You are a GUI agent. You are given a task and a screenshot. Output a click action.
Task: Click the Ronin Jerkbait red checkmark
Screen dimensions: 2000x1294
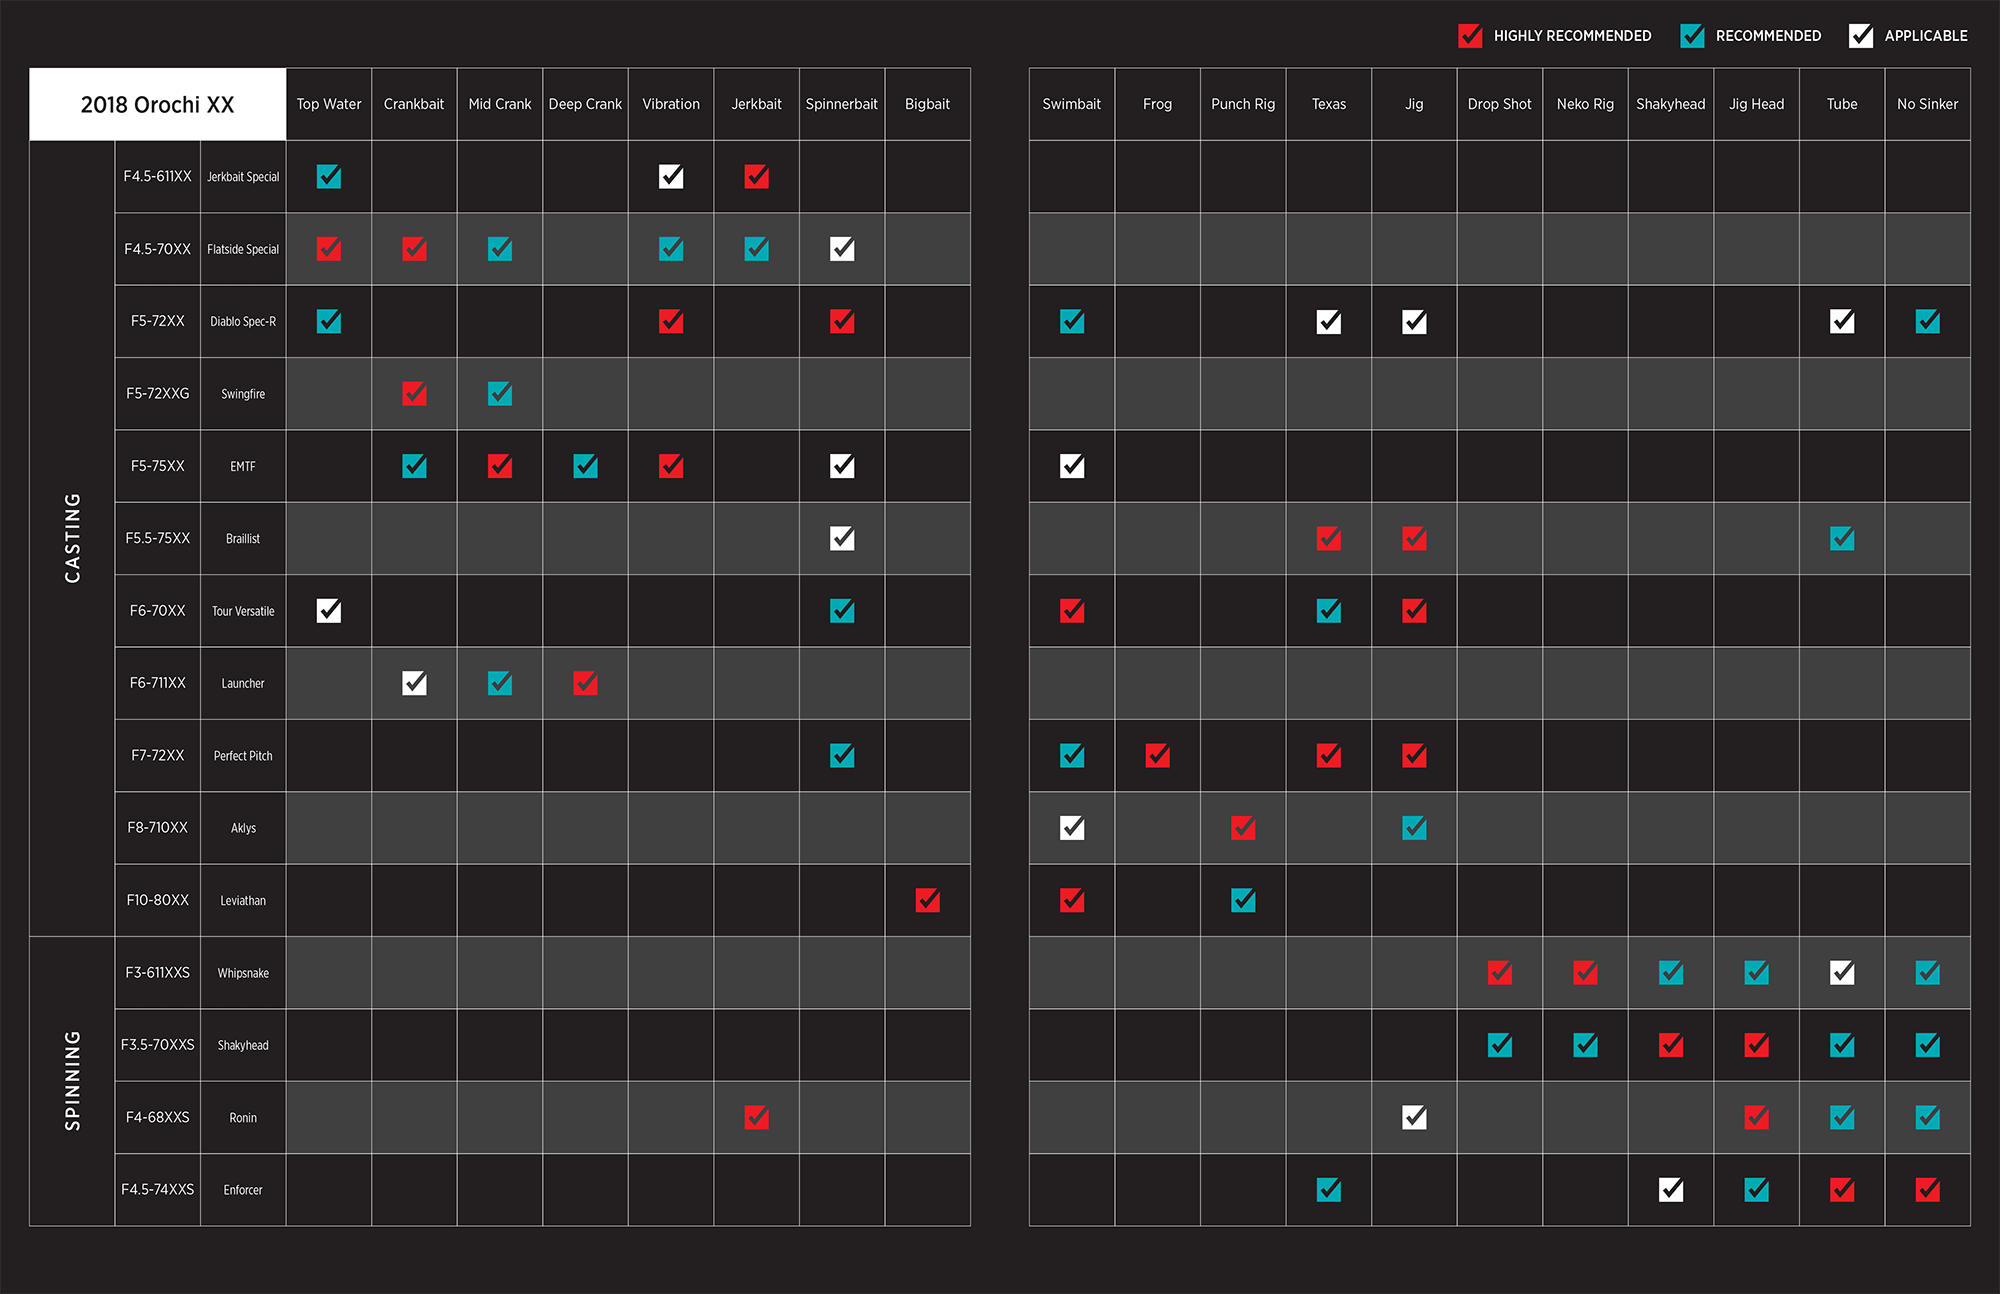(x=756, y=1117)
